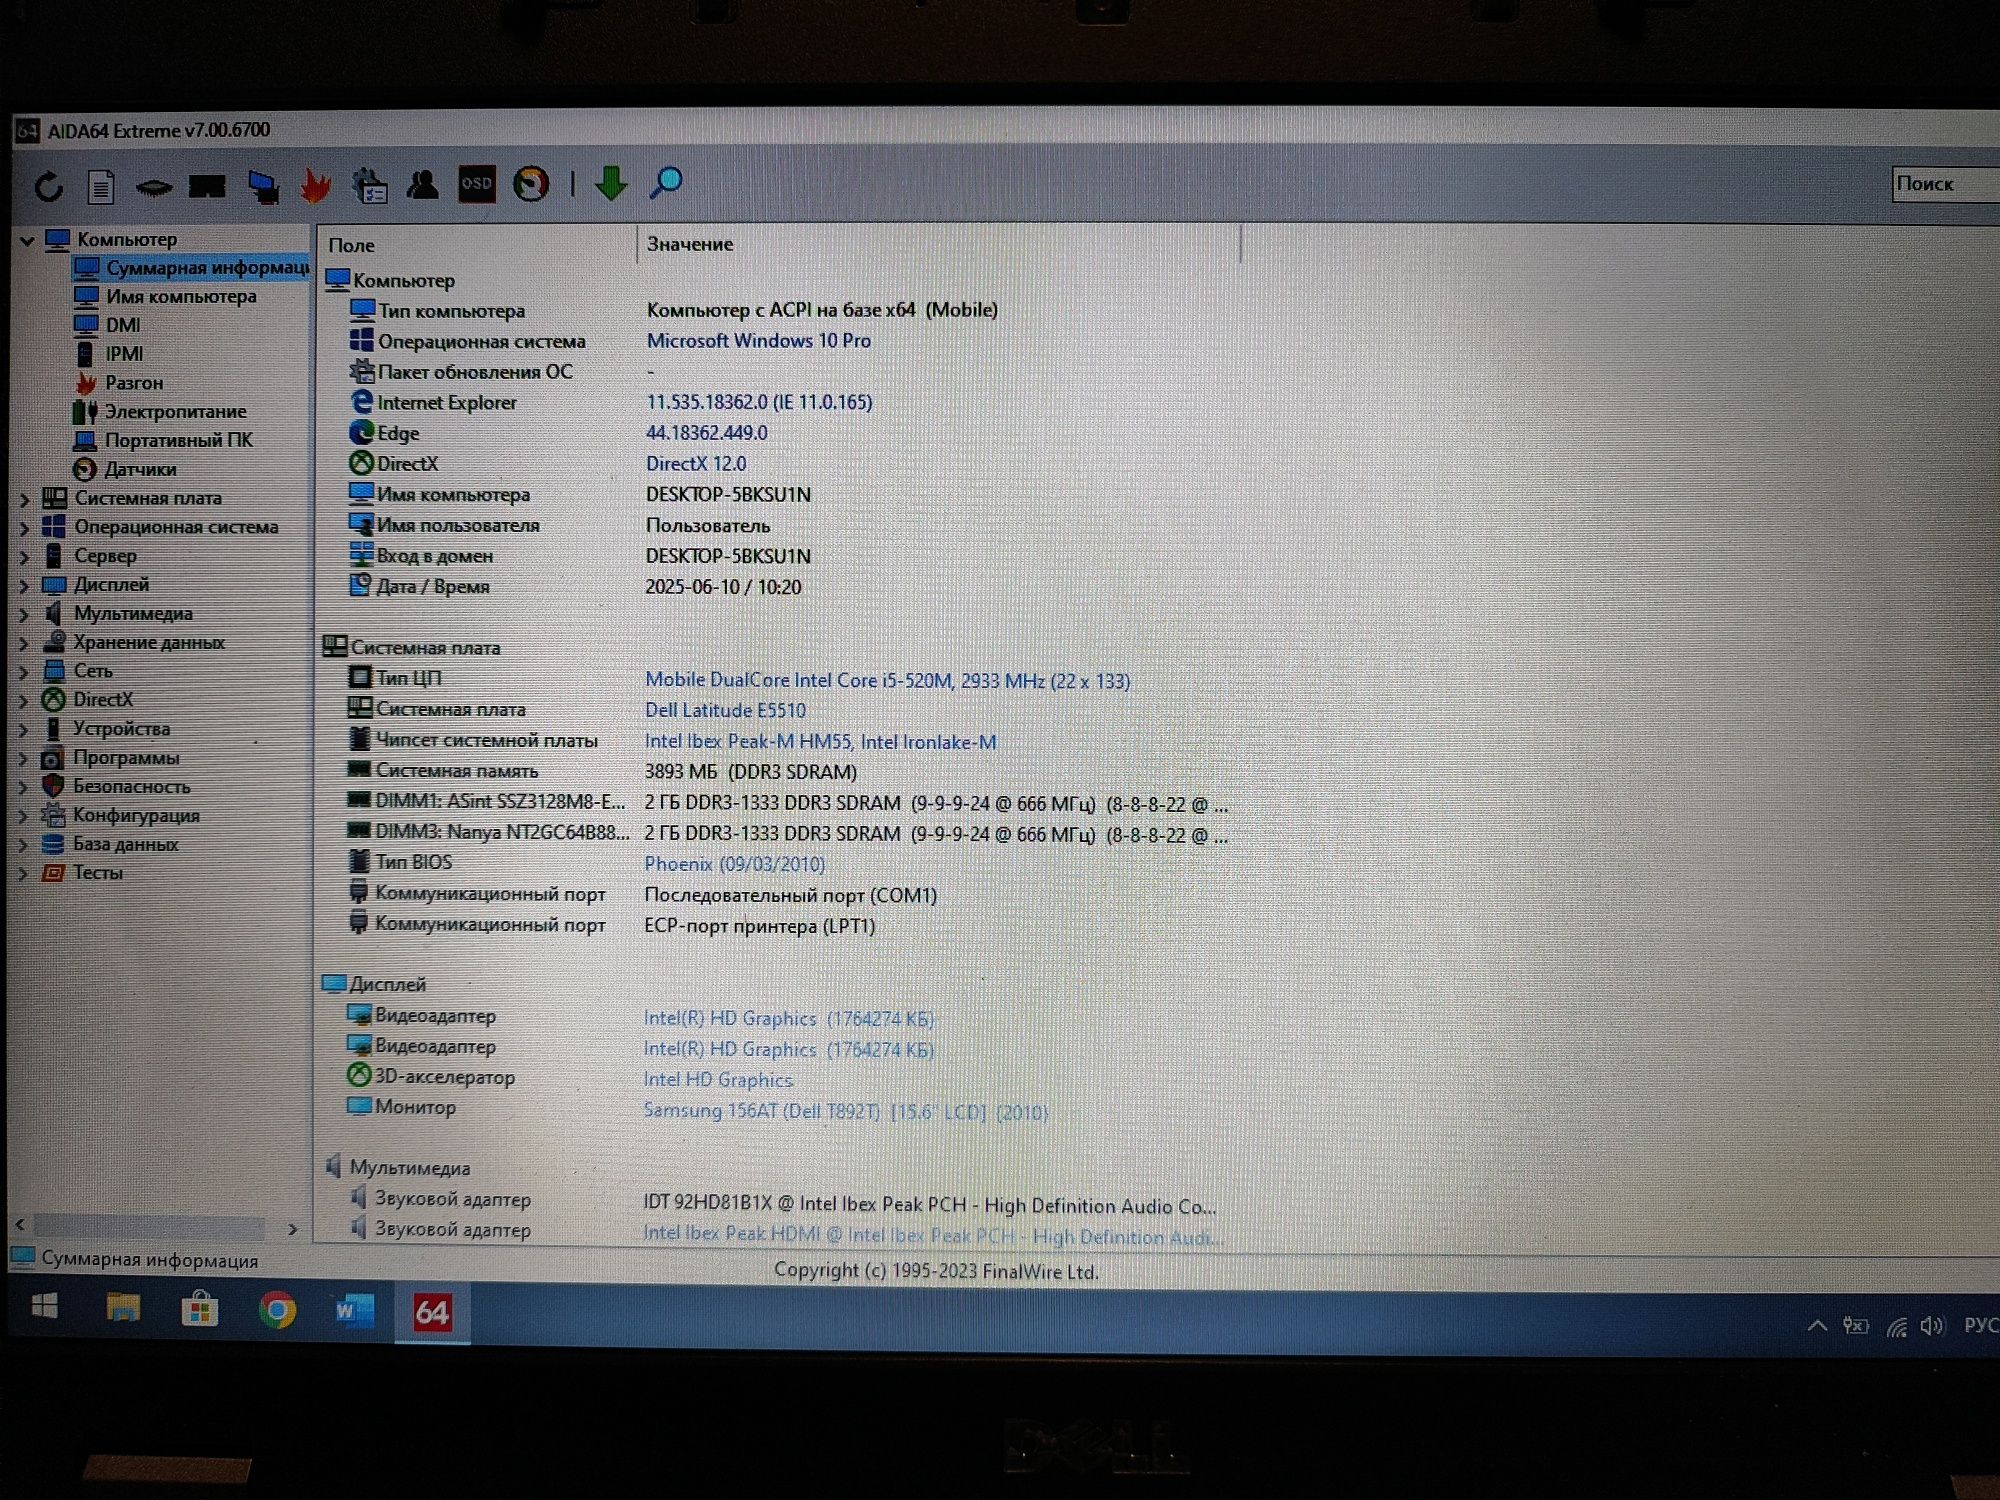Open Microsoft Store from taskbar

click(x=200, y=1309)
